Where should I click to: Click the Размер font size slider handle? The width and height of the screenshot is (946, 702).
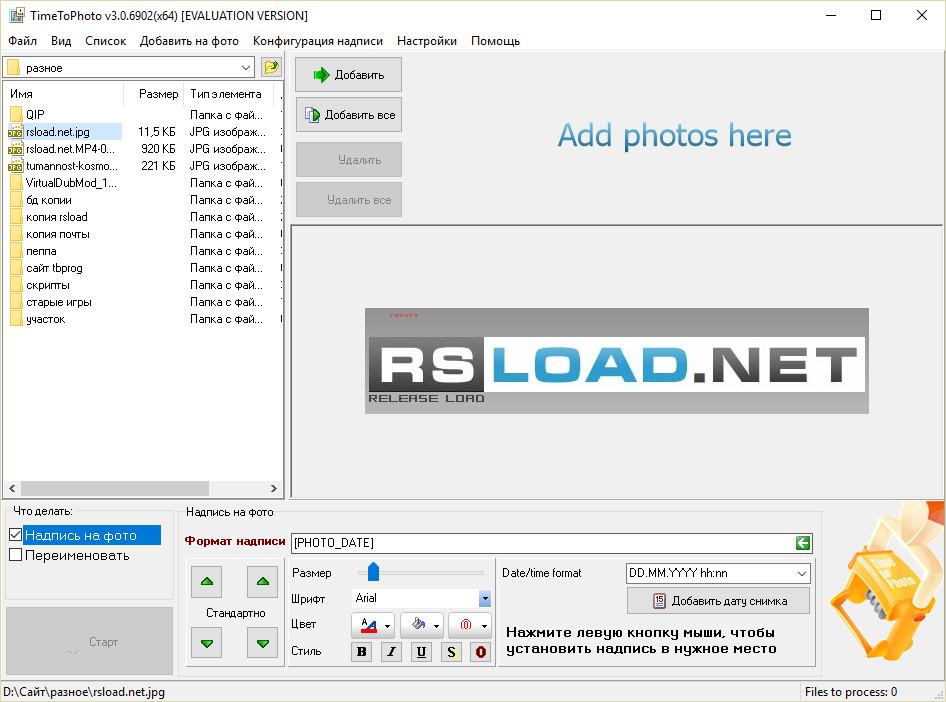click(x=373, y=572)
